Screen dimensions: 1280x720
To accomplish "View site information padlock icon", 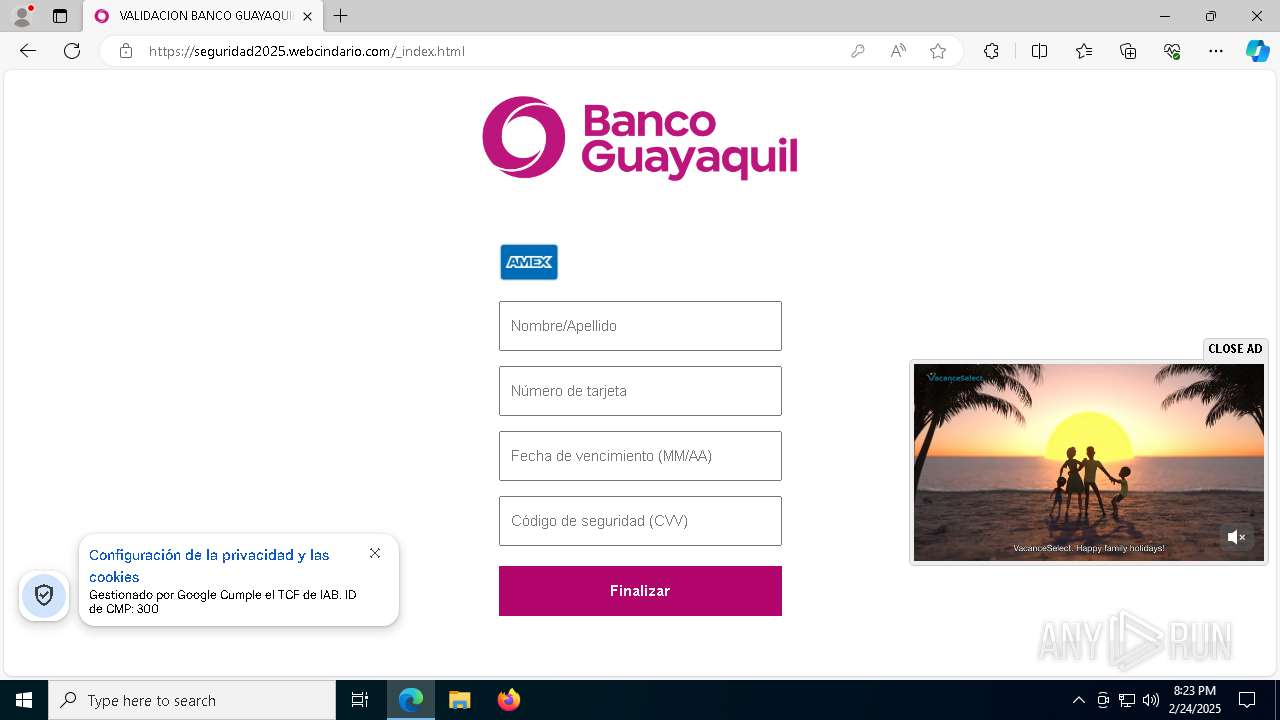I will point(126,51).
